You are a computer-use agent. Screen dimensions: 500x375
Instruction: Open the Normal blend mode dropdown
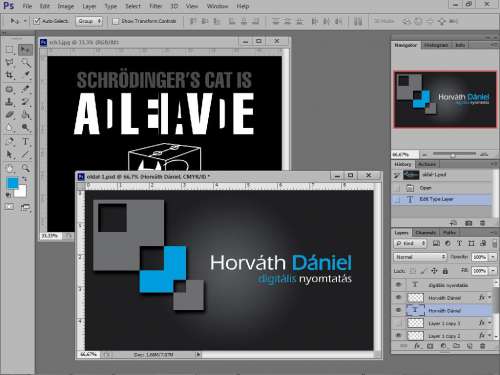point(420,257)
